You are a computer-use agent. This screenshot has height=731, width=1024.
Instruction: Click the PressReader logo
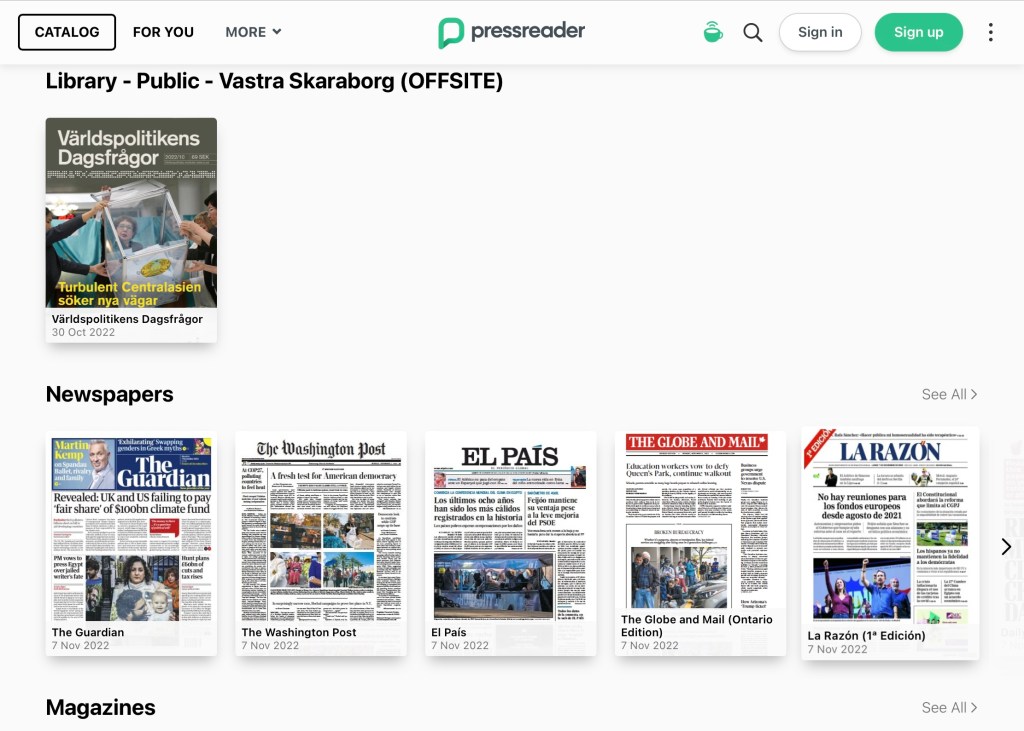coord(511,32)
